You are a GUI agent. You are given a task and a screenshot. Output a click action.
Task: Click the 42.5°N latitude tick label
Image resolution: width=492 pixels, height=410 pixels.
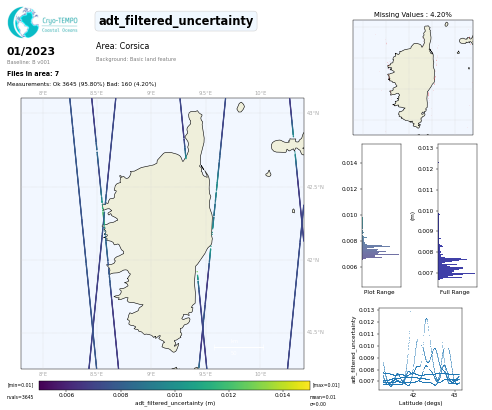pyautogui.click(x=315, y=187)
